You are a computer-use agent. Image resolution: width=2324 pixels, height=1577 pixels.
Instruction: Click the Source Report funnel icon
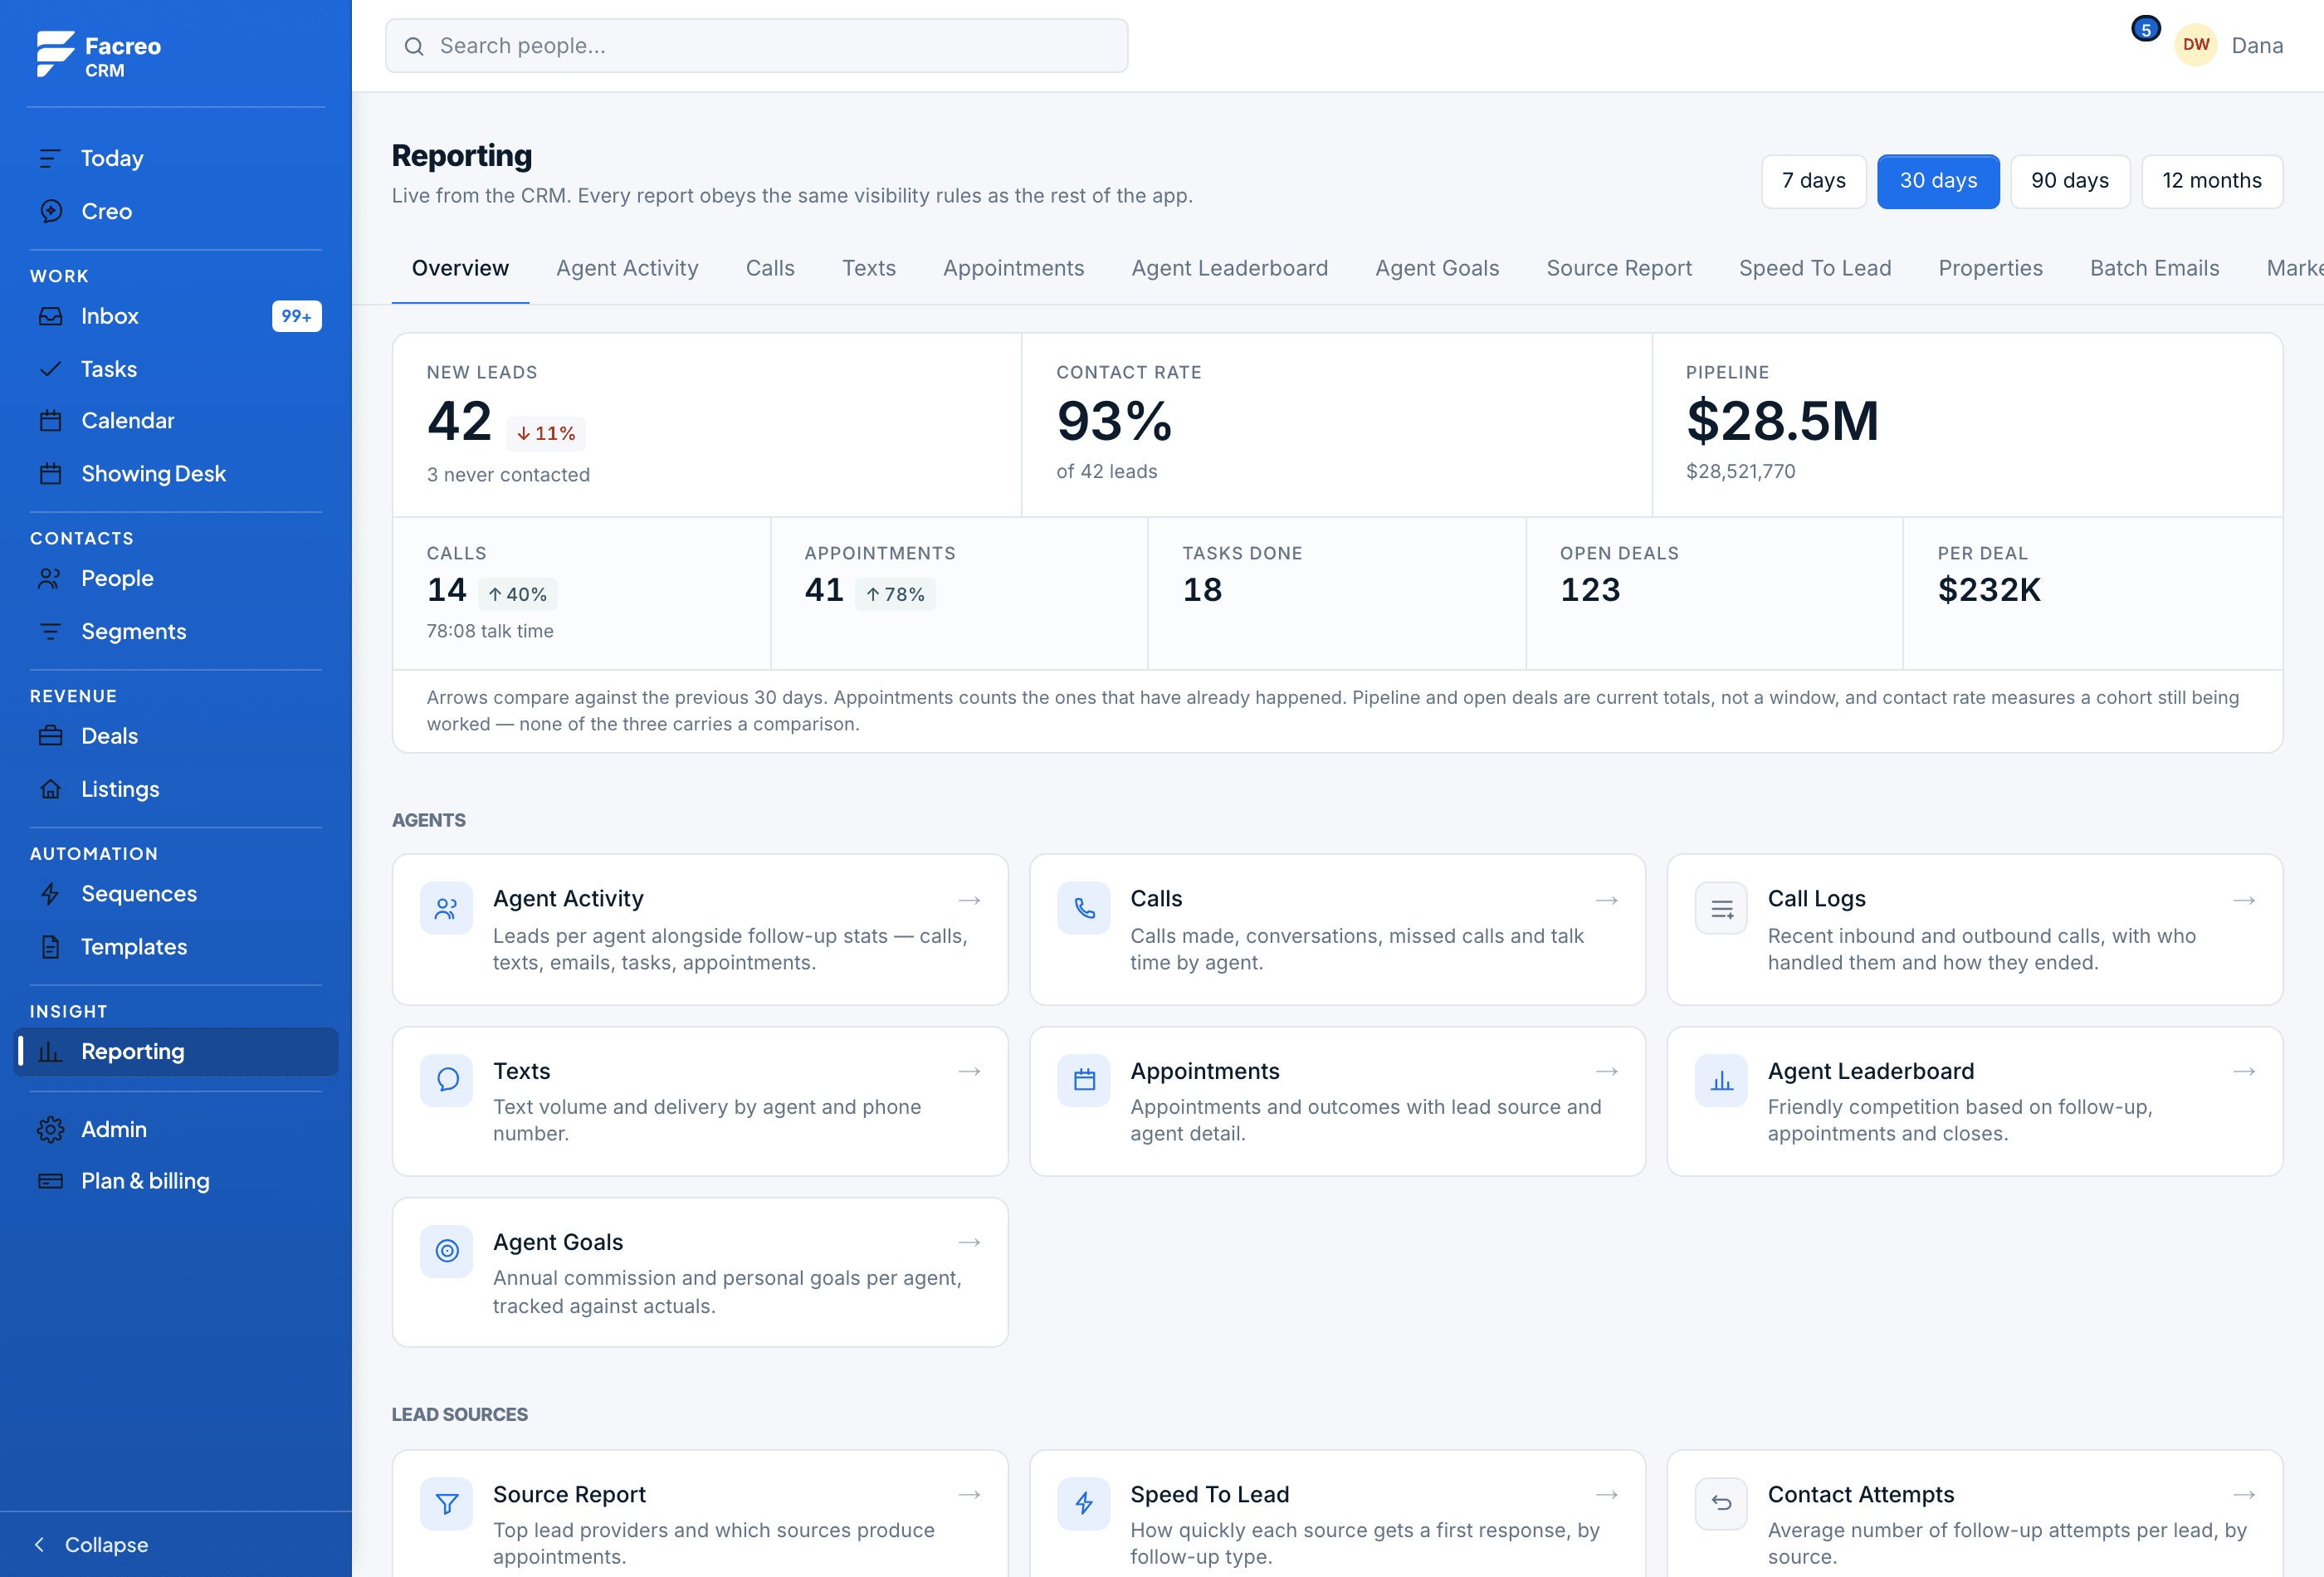coord(447,1503)
